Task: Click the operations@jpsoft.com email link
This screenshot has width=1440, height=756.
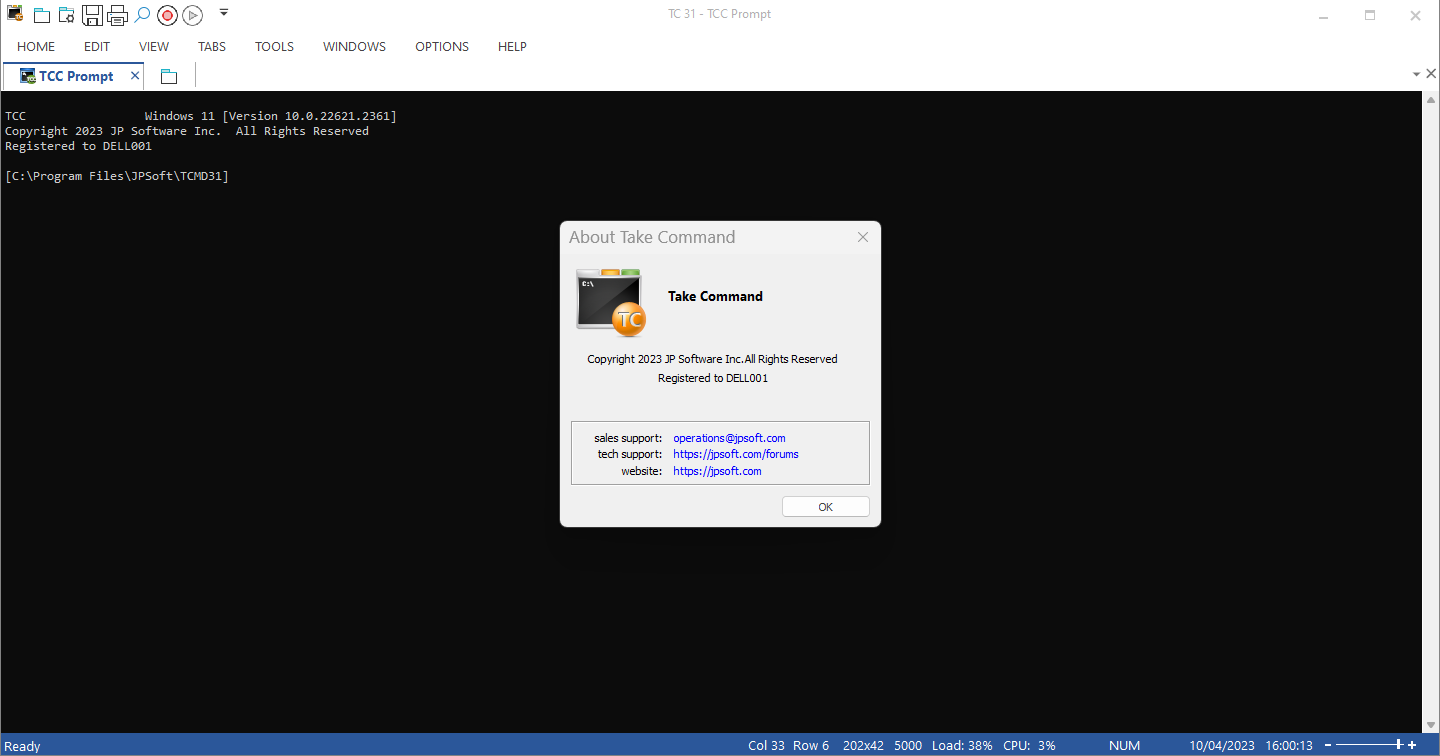Action: [729, 438]
